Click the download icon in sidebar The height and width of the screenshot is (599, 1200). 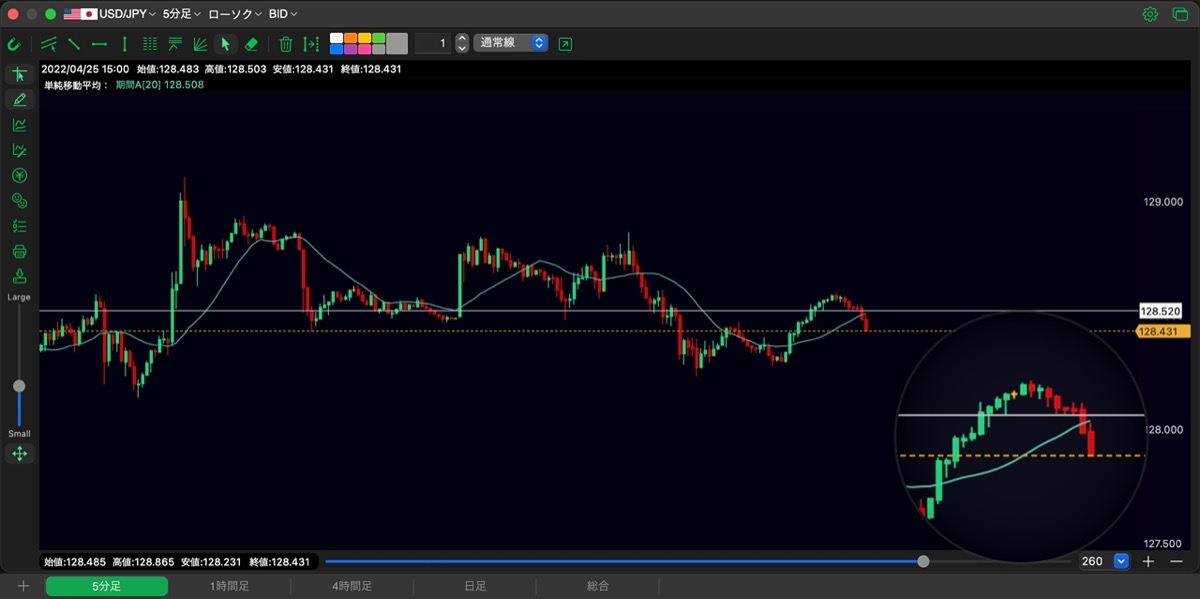(19, 276)
